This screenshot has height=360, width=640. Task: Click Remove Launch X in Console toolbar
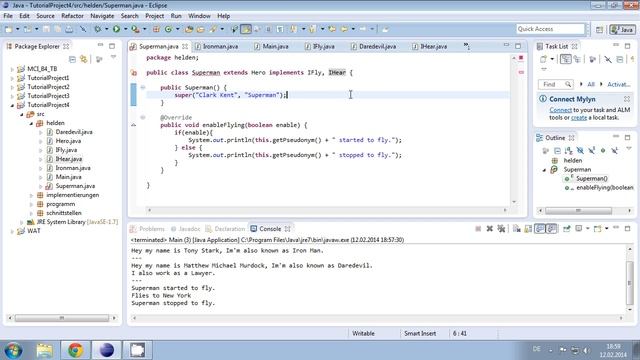(489, 229)
